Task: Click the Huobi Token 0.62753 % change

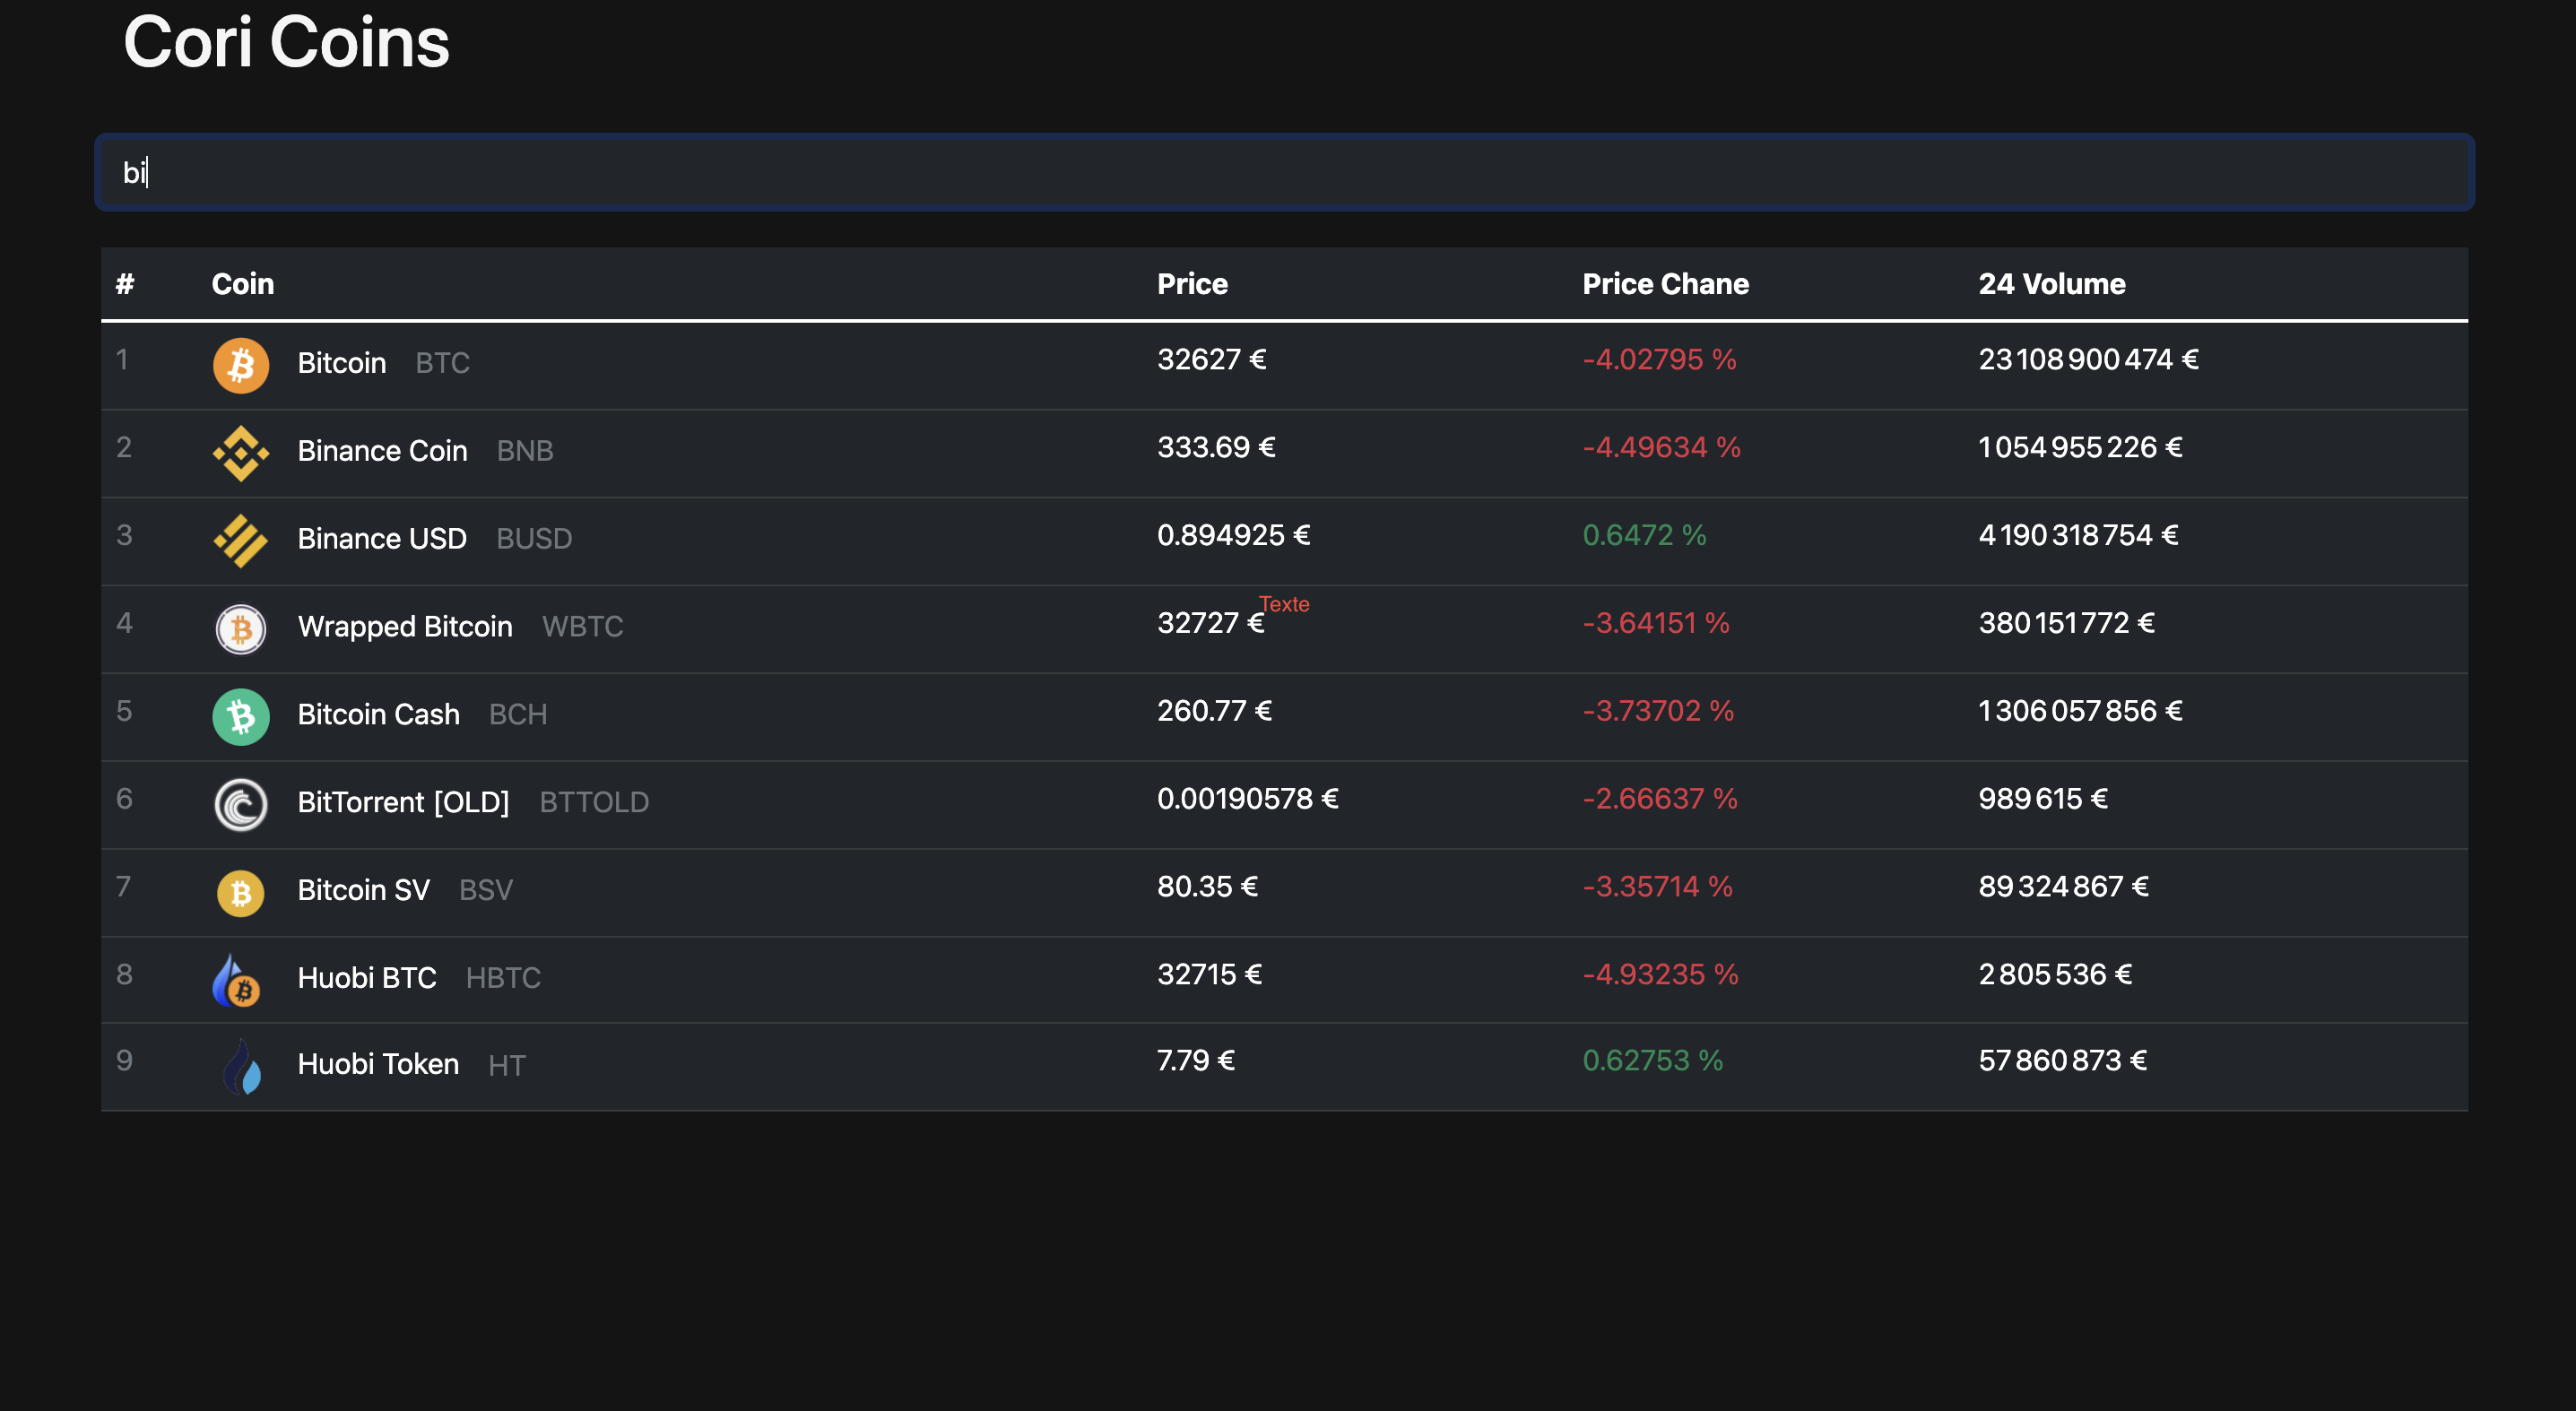Action: (x=1652, y=1061)
